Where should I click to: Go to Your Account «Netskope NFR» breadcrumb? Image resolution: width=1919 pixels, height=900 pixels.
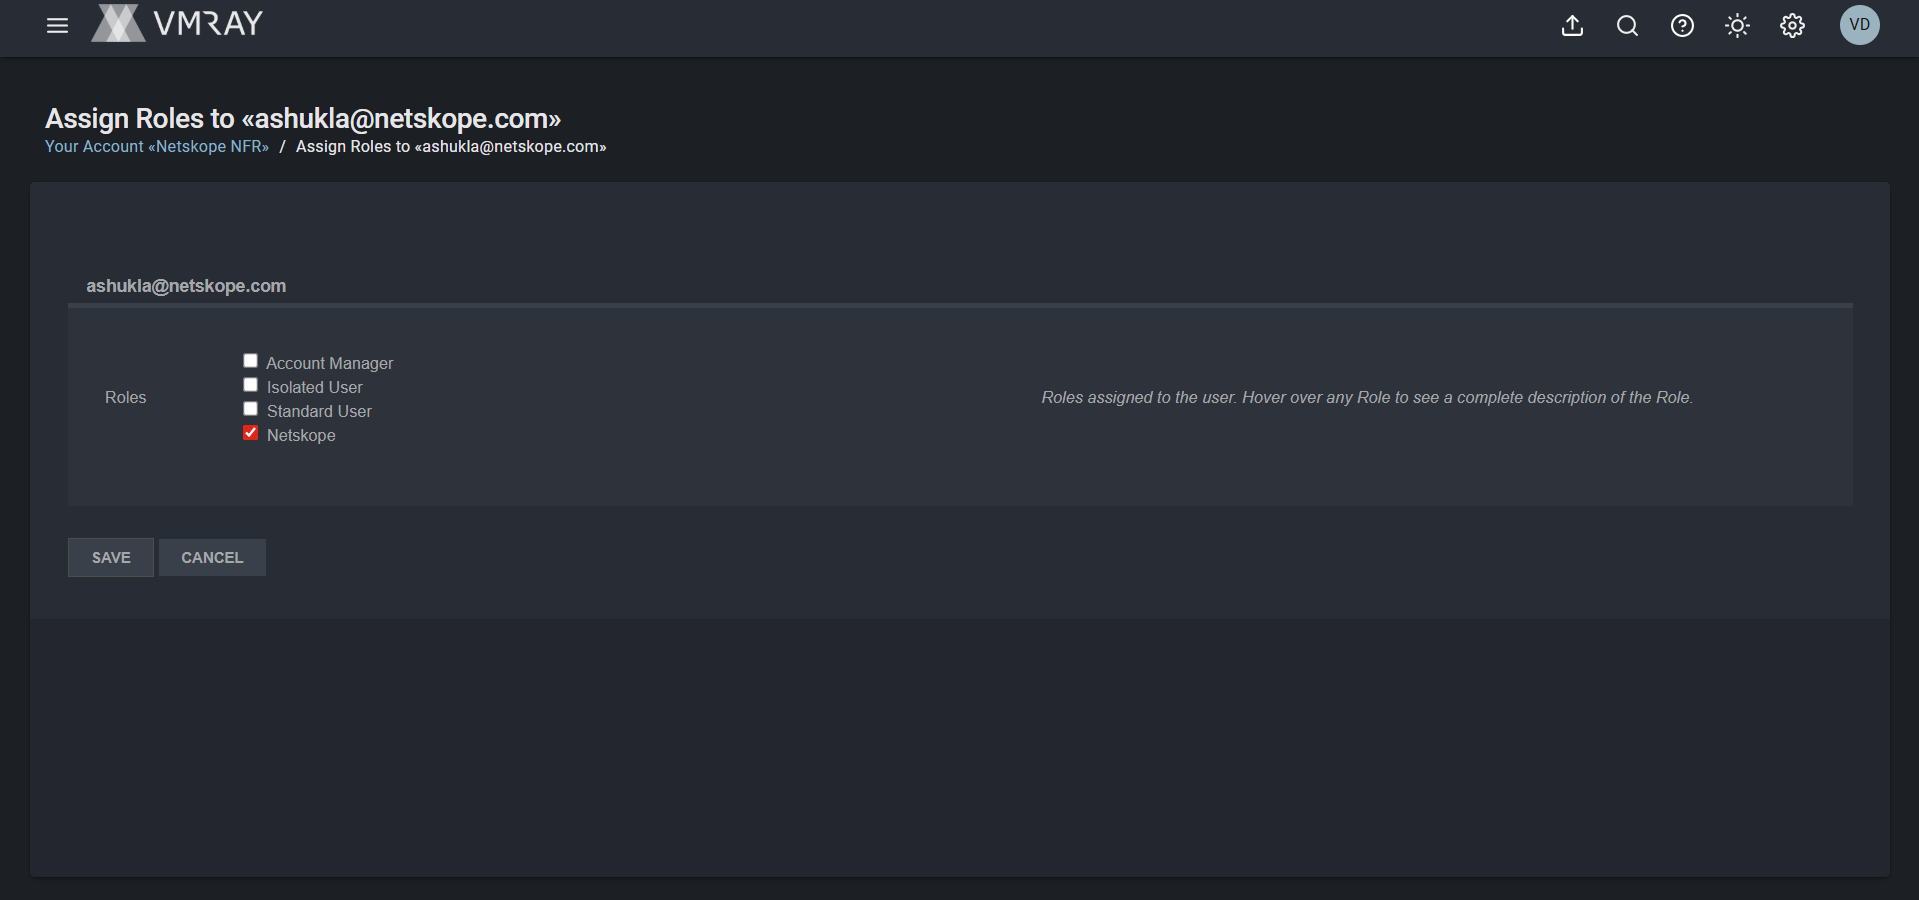click(x=157, y=147)
